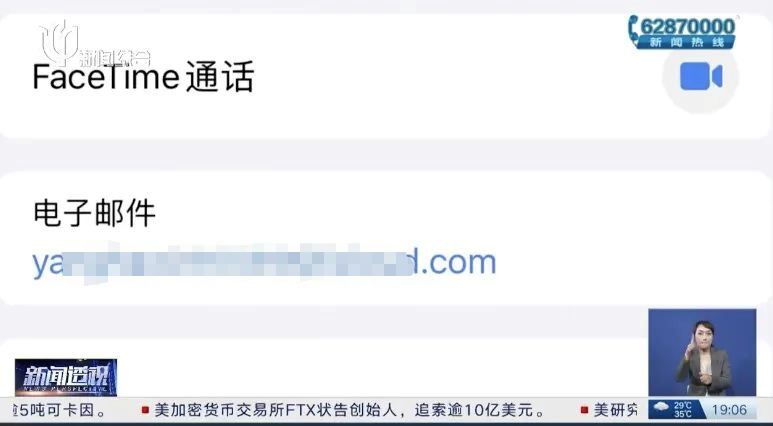The image size is (773, 426).
Task: Click the 29°C 35°C temperature readout
Action: (682, 409)
